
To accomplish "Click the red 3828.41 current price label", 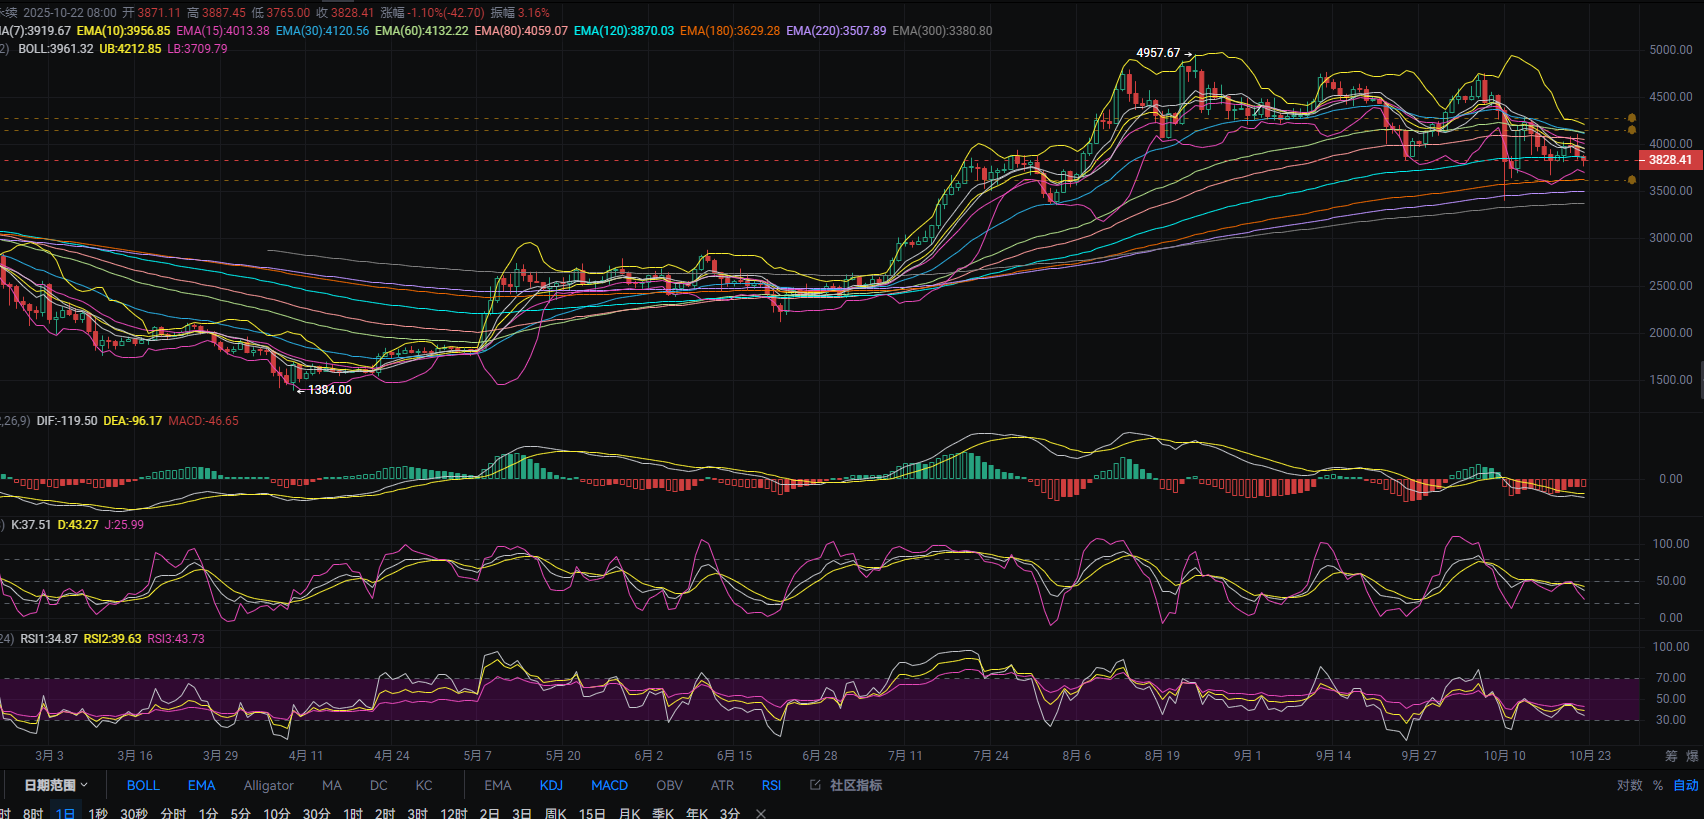I will click(x=1669, y=160).
